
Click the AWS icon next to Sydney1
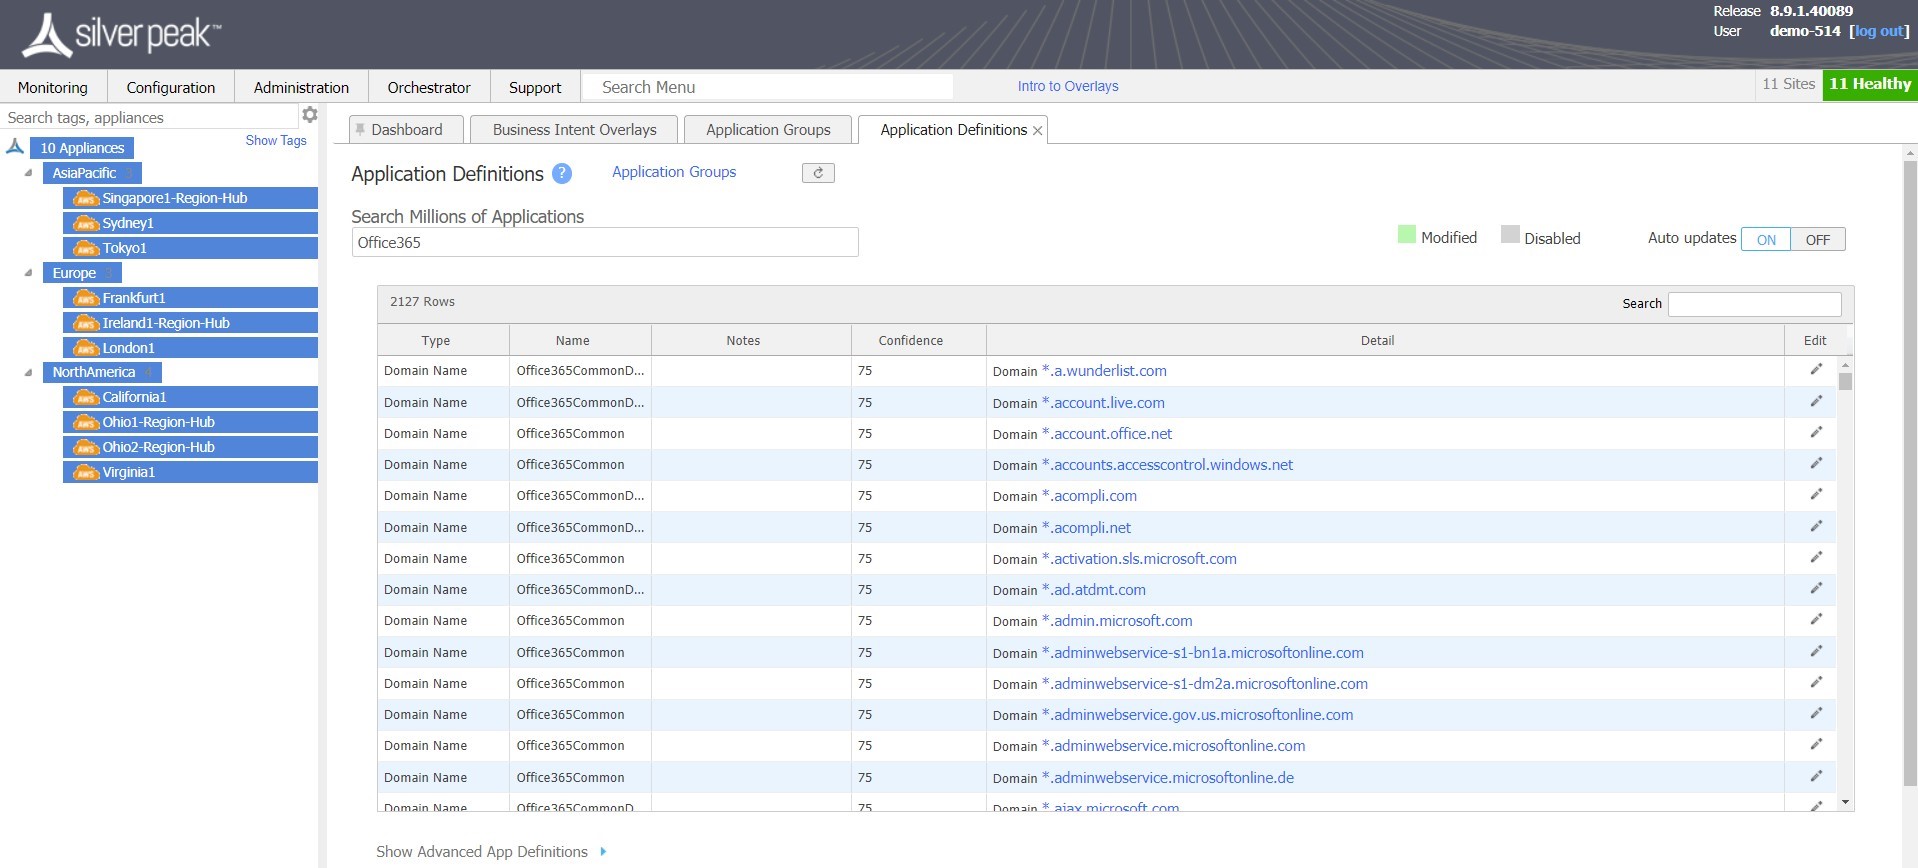(87, 223)
